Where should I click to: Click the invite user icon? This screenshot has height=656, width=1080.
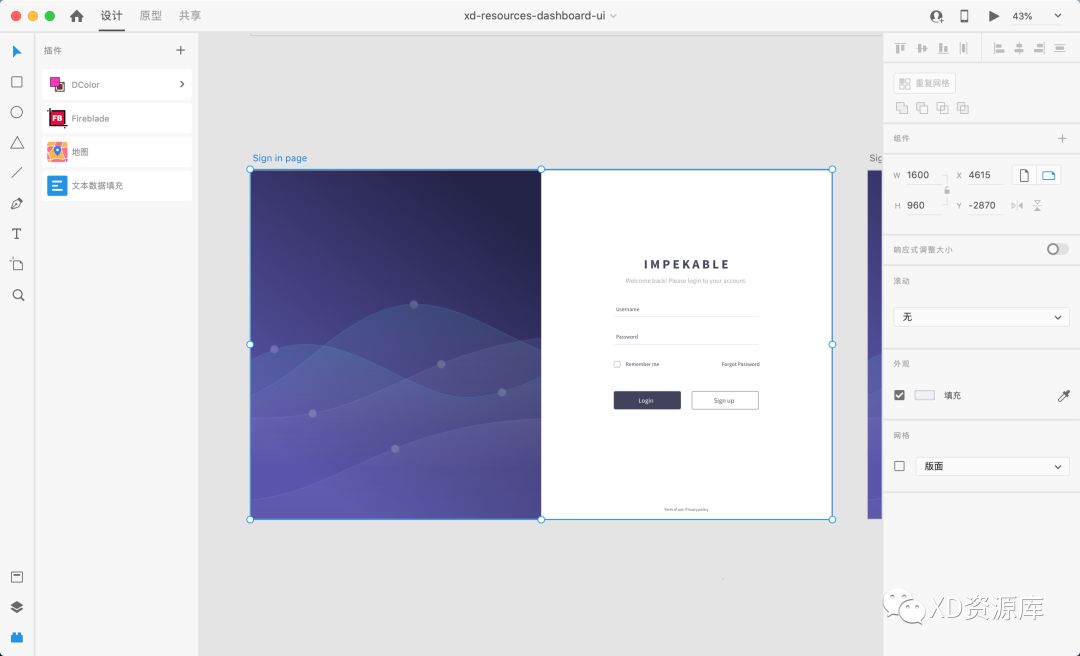click(x=936, y=16)
